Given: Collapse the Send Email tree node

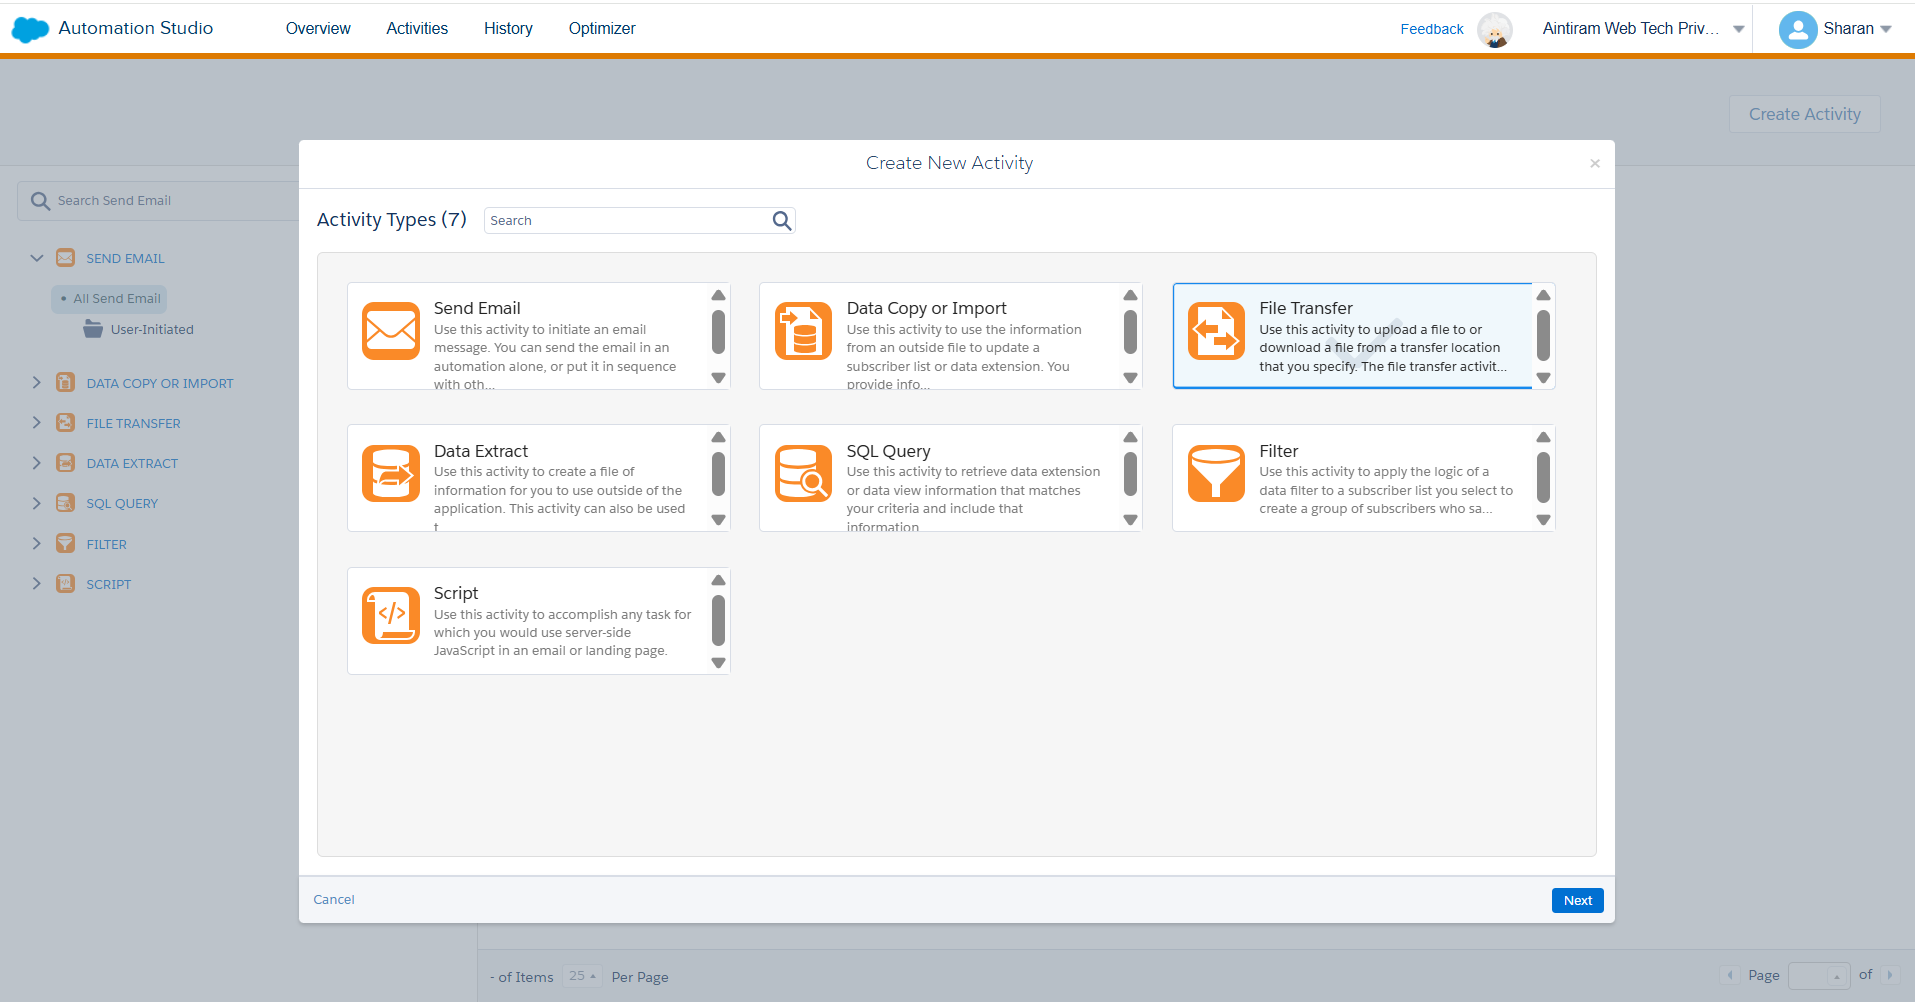Looking at the screenshot, I should [37, 258].
